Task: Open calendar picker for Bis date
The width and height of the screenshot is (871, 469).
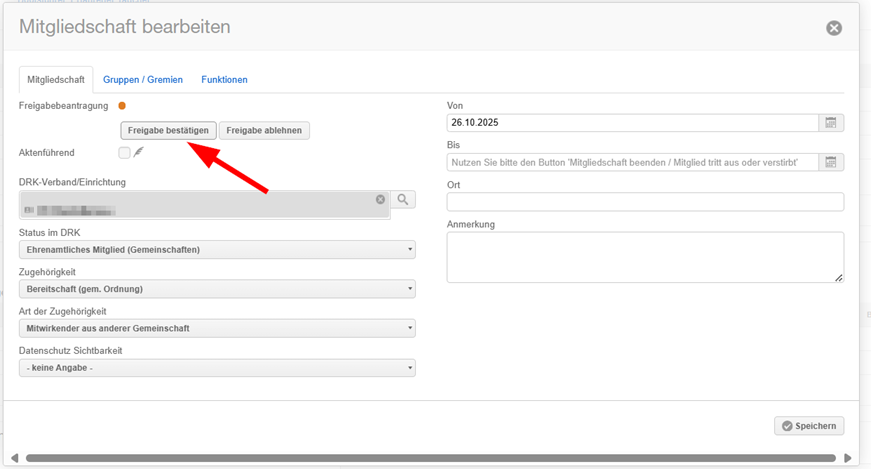Action: [x=832, y=162]
